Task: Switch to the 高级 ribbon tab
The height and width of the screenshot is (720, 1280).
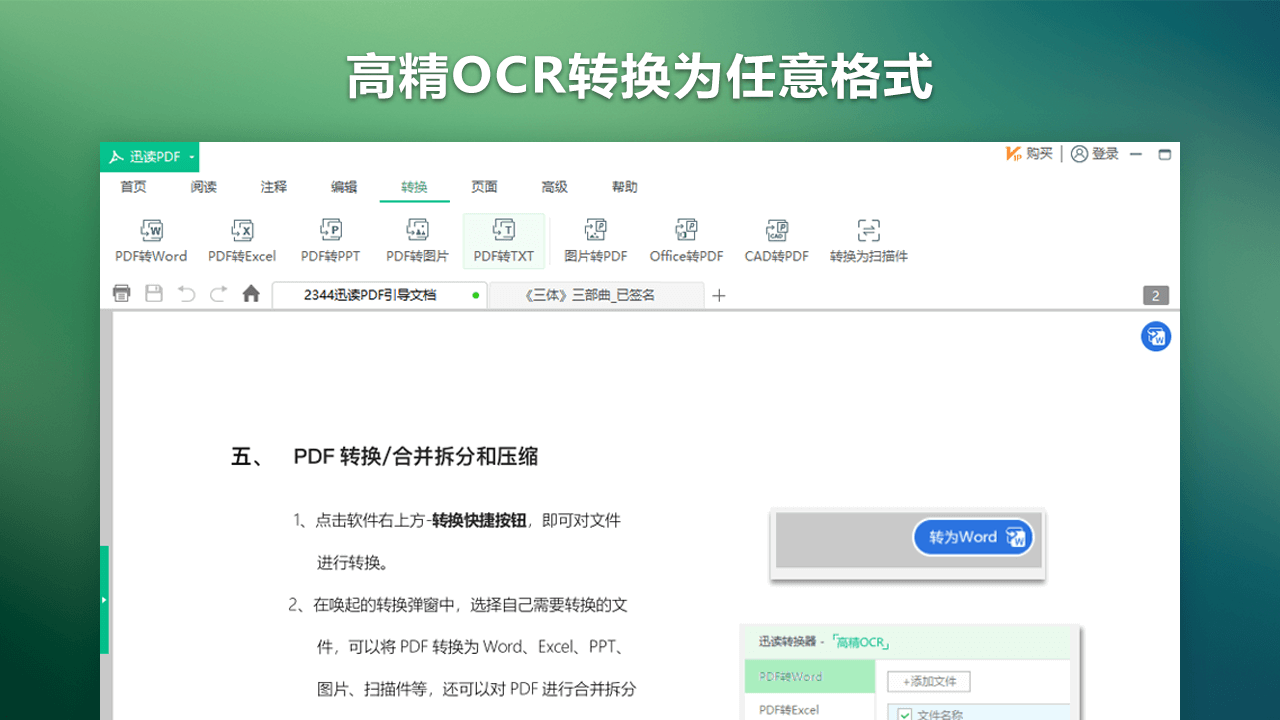Action: 555,187
